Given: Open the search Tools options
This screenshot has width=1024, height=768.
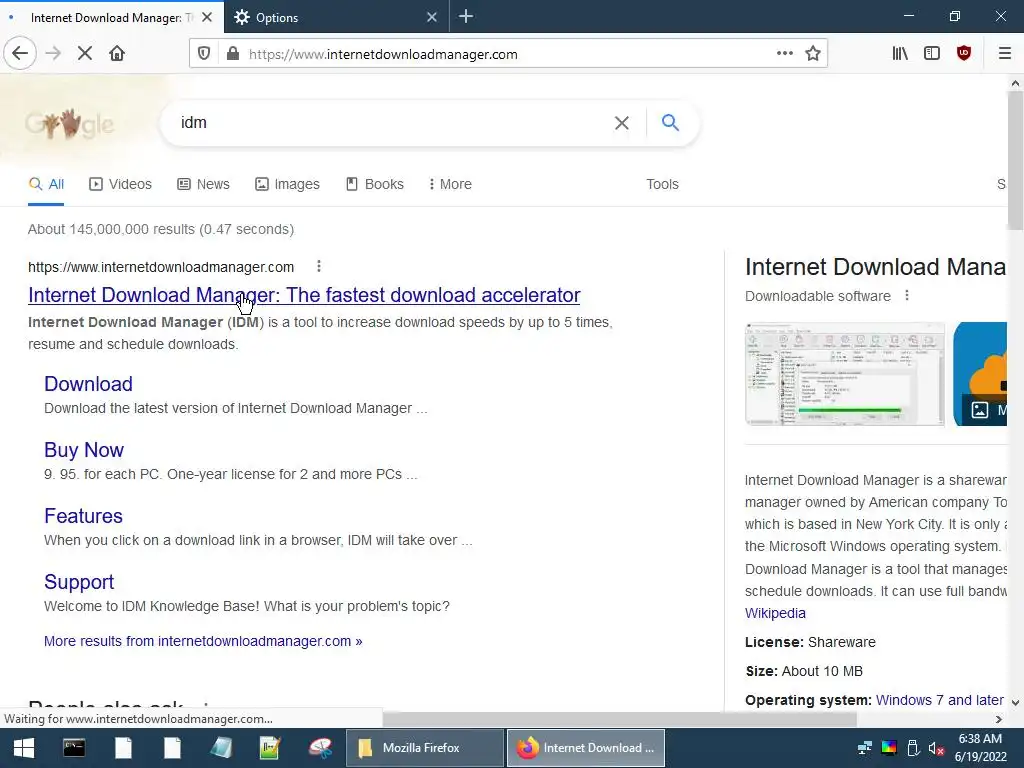Looking at the screenshot, I should click(662, 184).
